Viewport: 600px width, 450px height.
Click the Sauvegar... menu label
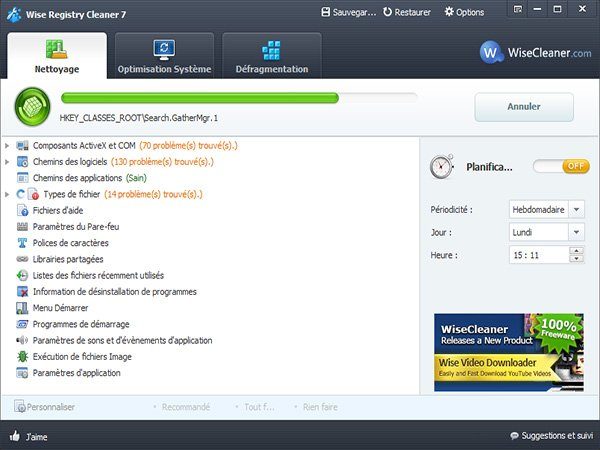[354, 13]
